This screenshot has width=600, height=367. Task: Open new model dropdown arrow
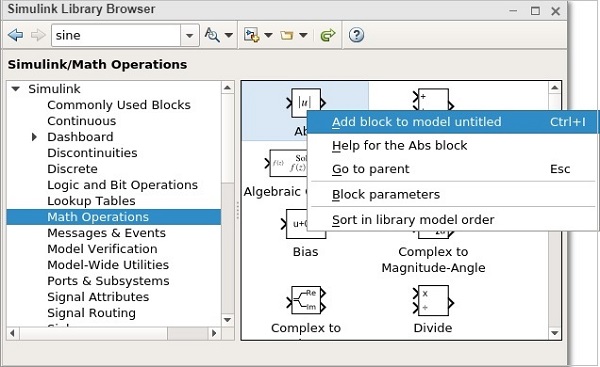click(x=269, y=36)
